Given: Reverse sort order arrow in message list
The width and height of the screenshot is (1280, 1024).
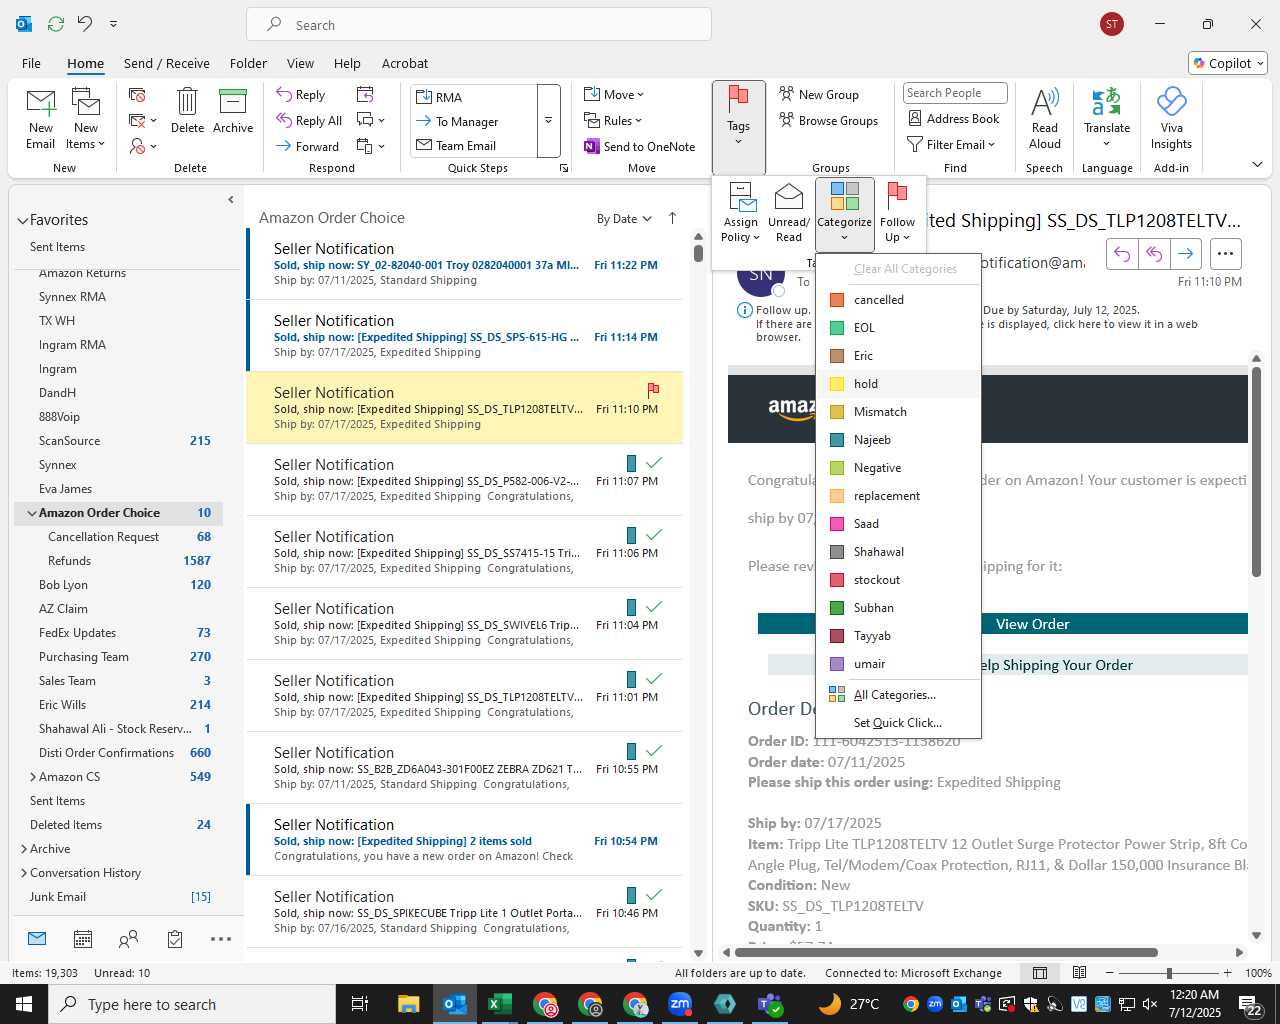Looking at the screenshot, I should [672, 218].
